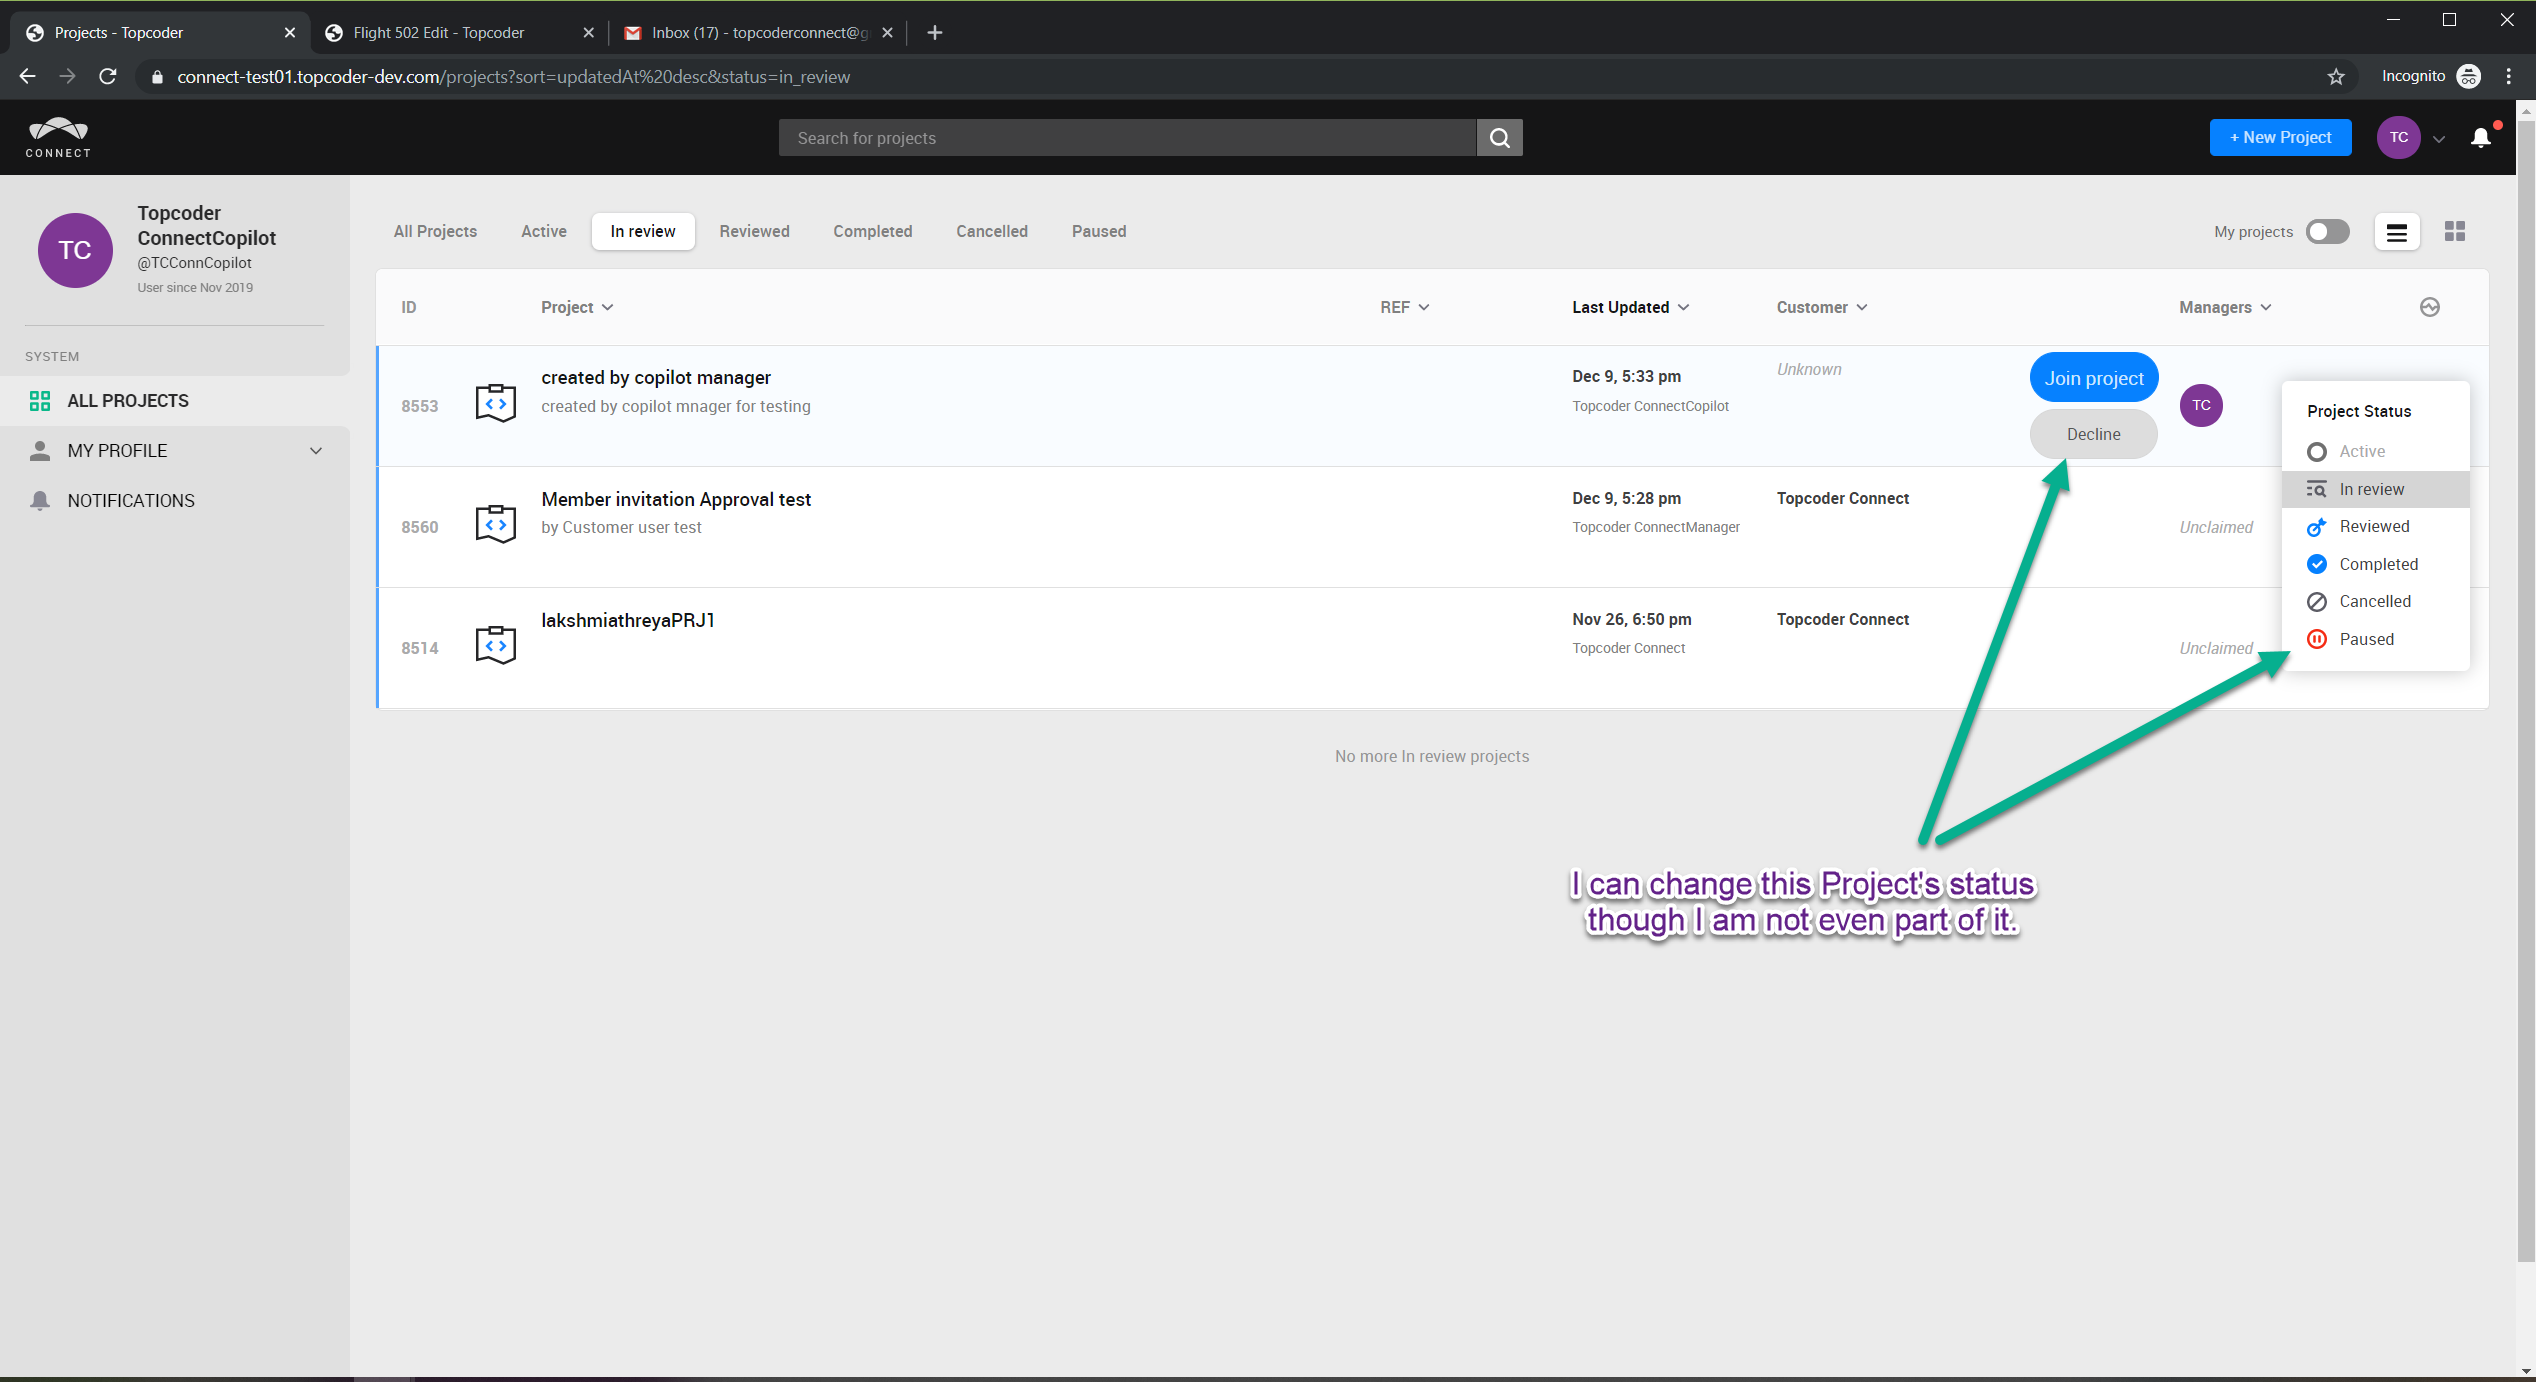Toggle the My projects switch

click(2327, 232)
